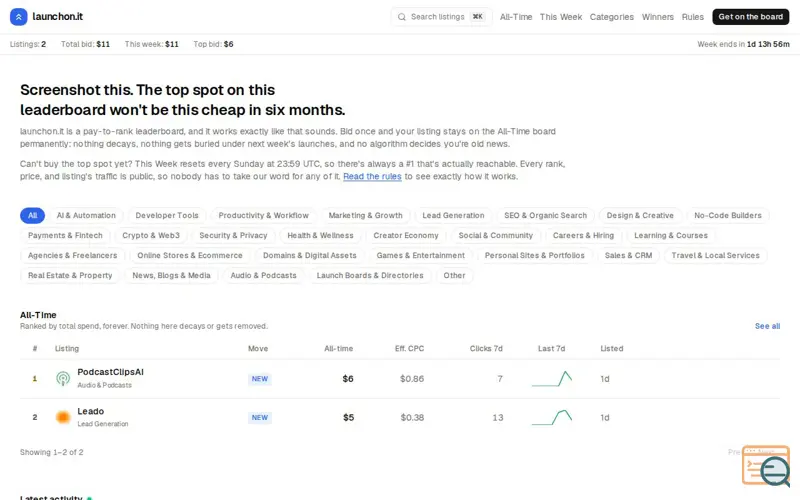Filter by No-Code Builders

[728, 215]
